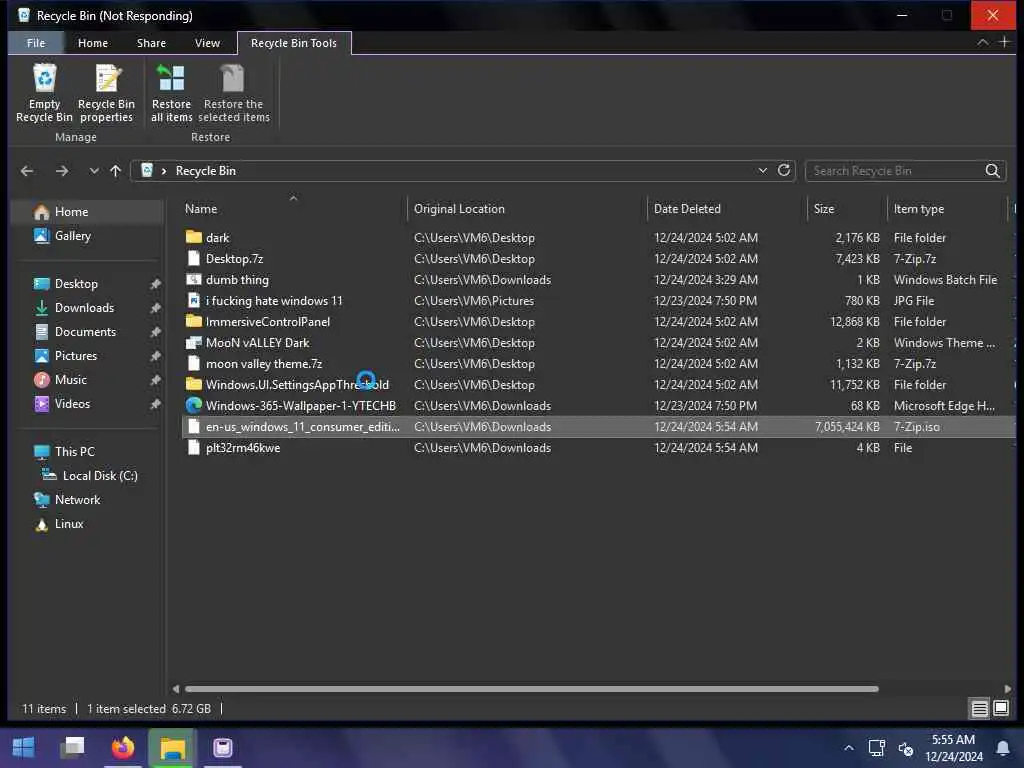The height and width of the screenshot is (768, 1024).
Task: Select the dumb thing batch file
Action: [x=237, y=280]
